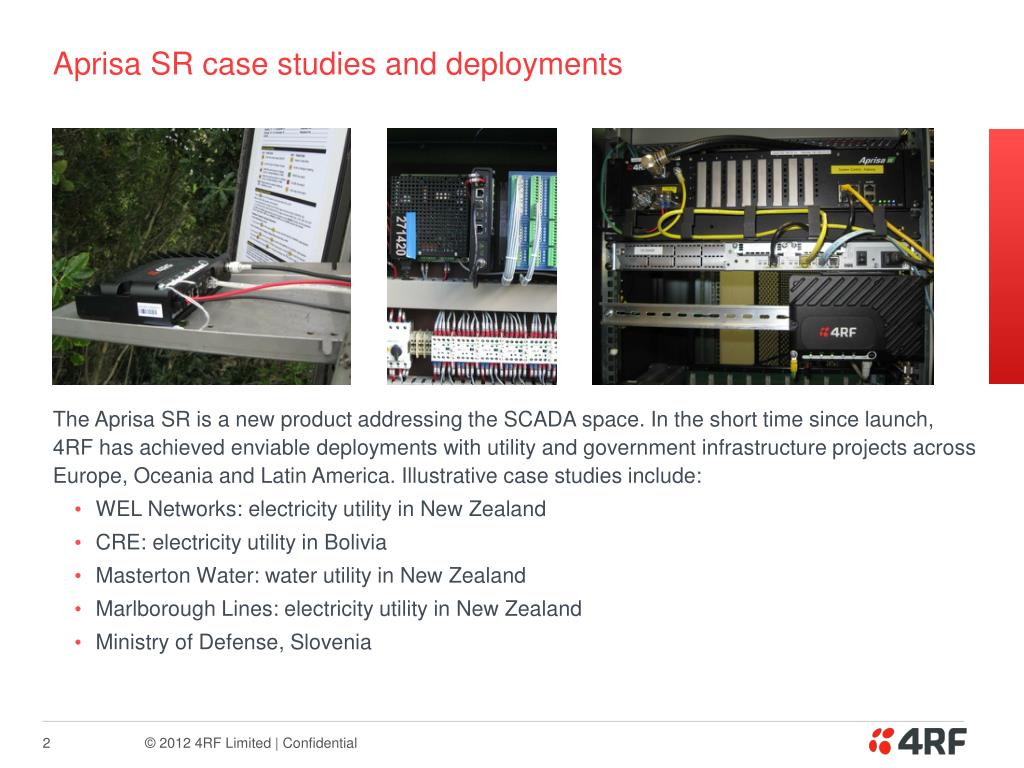
Task: Click the 4RF logo in the footer
Action: click(918, 741)
